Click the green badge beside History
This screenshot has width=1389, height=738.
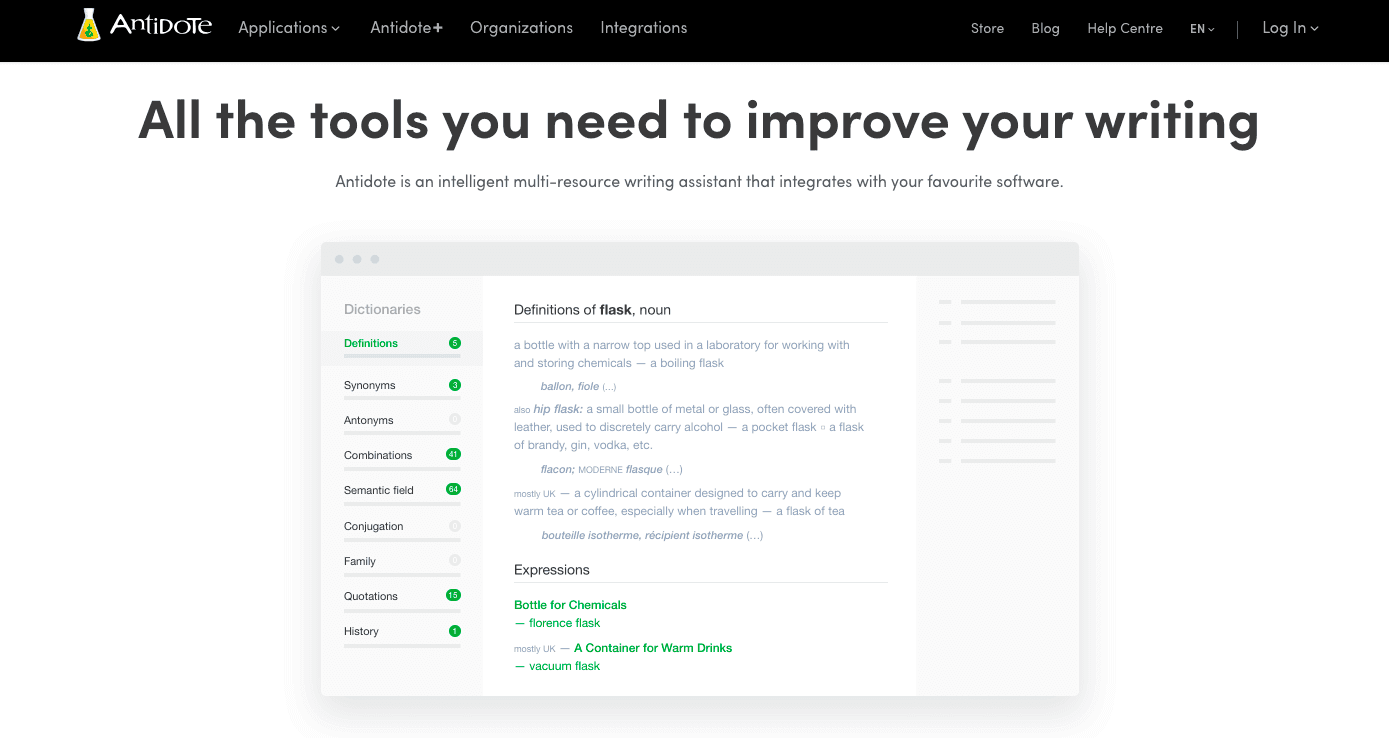pyautogui.click(x=455, y=631)
